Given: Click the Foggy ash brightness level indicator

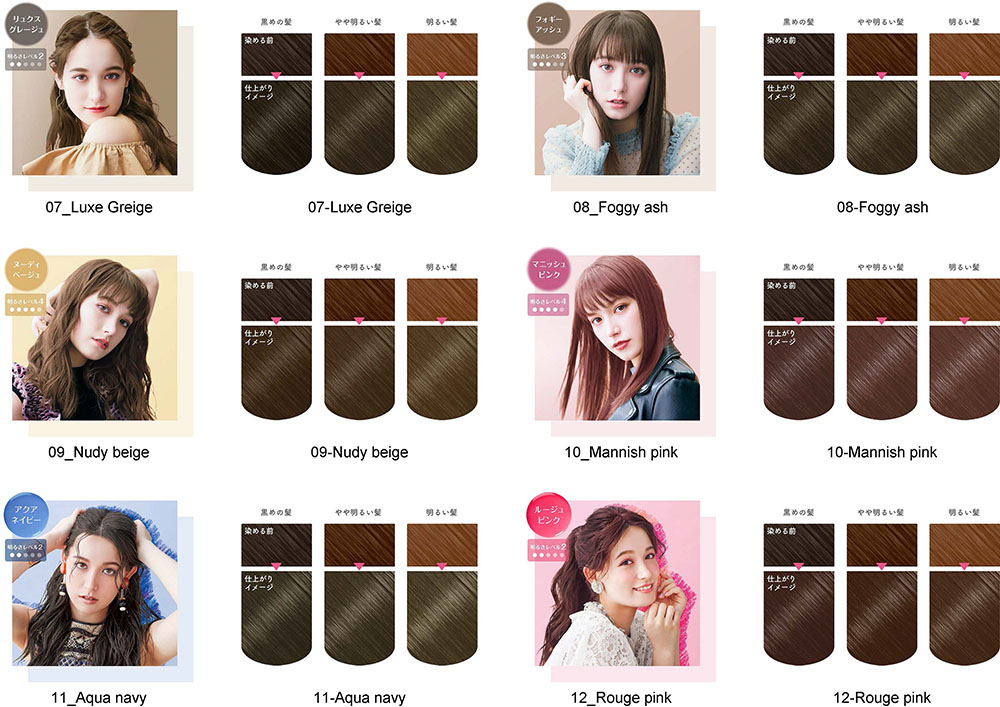Looking at the screenshot, I should click(x=548, y=59).
